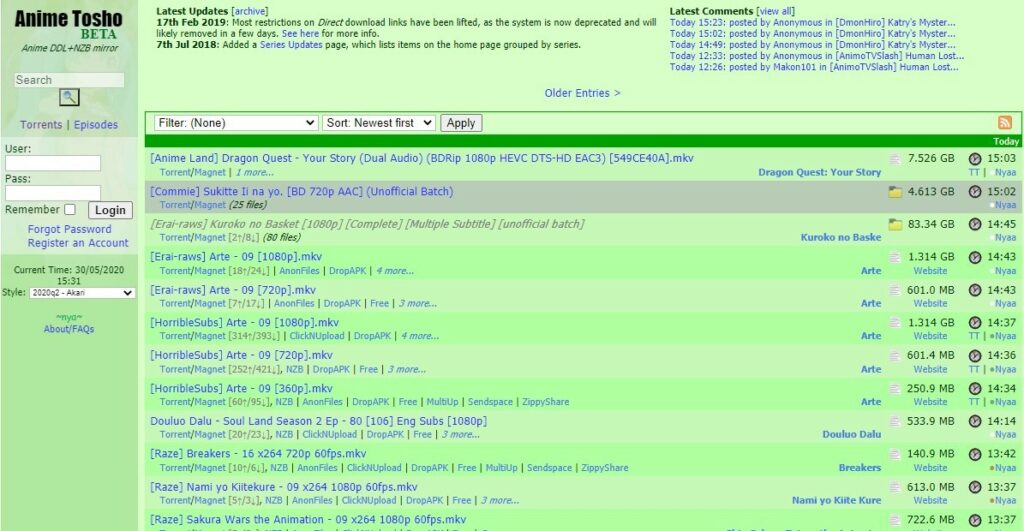This screenshot has height=531, width=1024.
Task: Open the Style 2020q2 - Akari dropdown
Action: point(82,293)
